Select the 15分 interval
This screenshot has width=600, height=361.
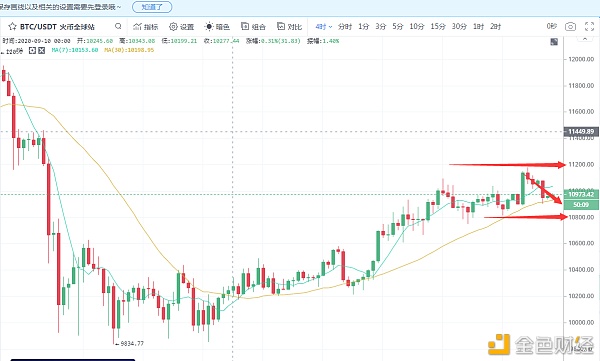click(438, 26)
